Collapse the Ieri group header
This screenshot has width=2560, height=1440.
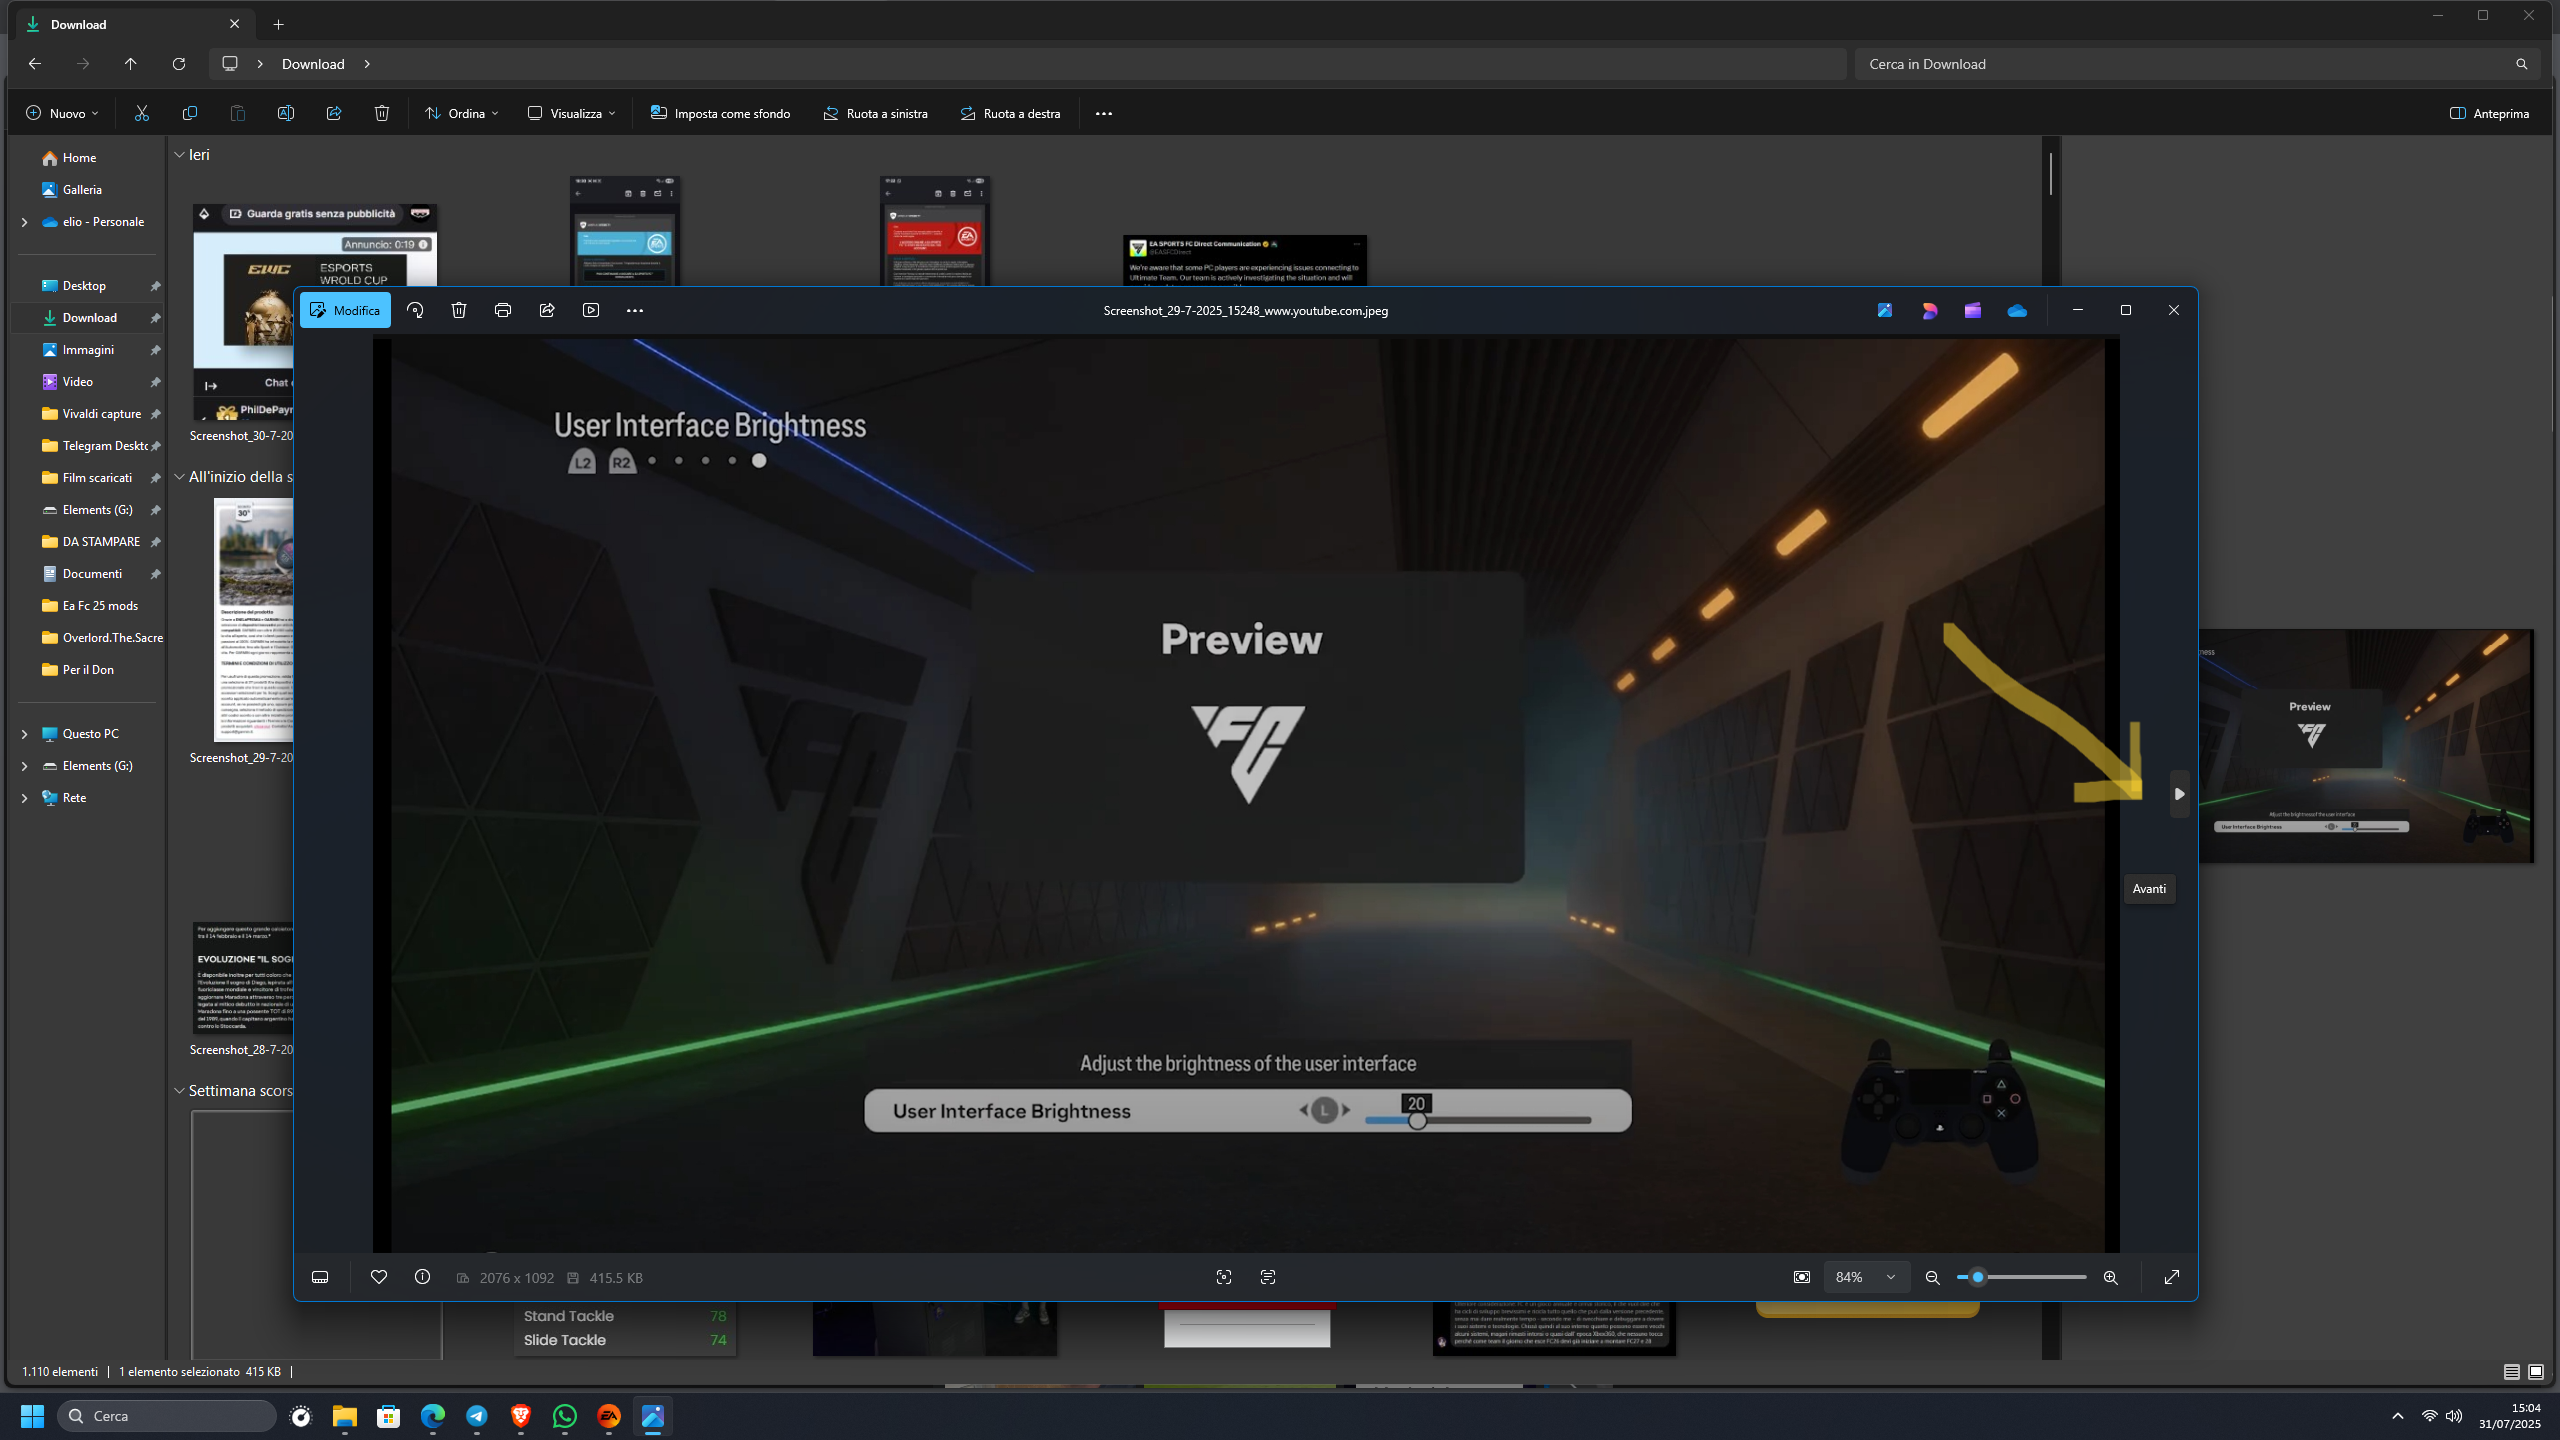[180, 155]
